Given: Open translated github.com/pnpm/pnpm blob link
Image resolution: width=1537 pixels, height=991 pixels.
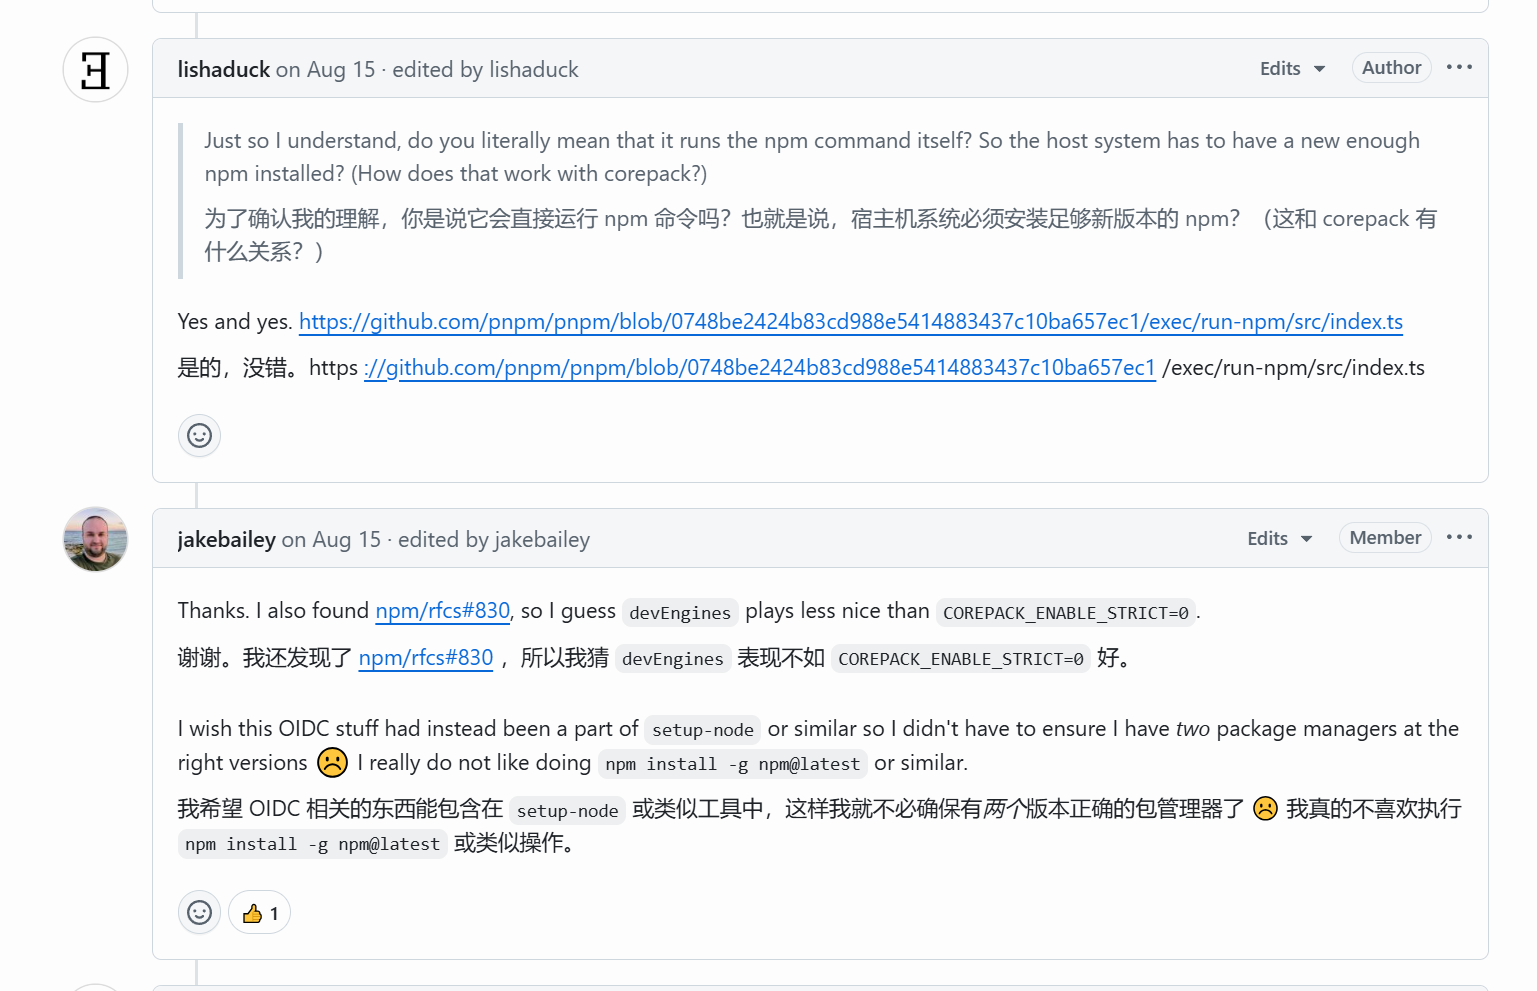Looking at the screenshot, I should [x=760, y=368].
